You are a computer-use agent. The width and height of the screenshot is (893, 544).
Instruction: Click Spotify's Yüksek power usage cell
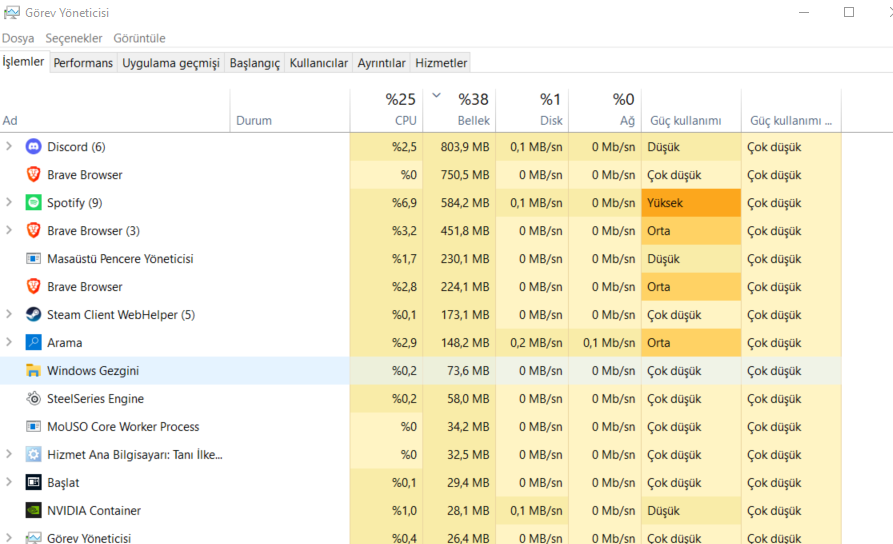point(691,203)
